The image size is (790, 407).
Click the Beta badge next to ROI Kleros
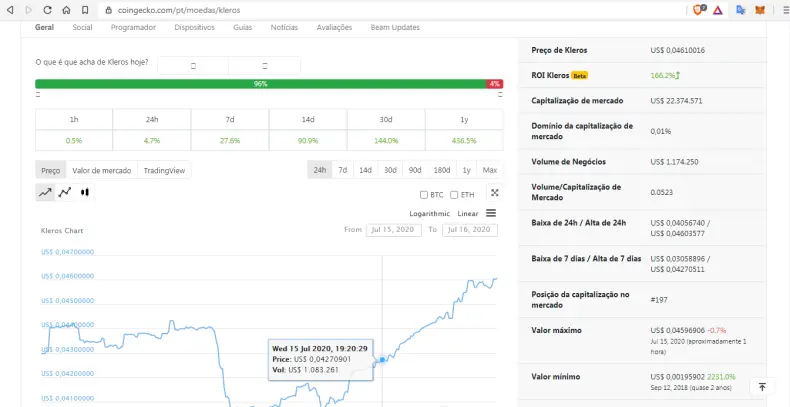(579, 76)
